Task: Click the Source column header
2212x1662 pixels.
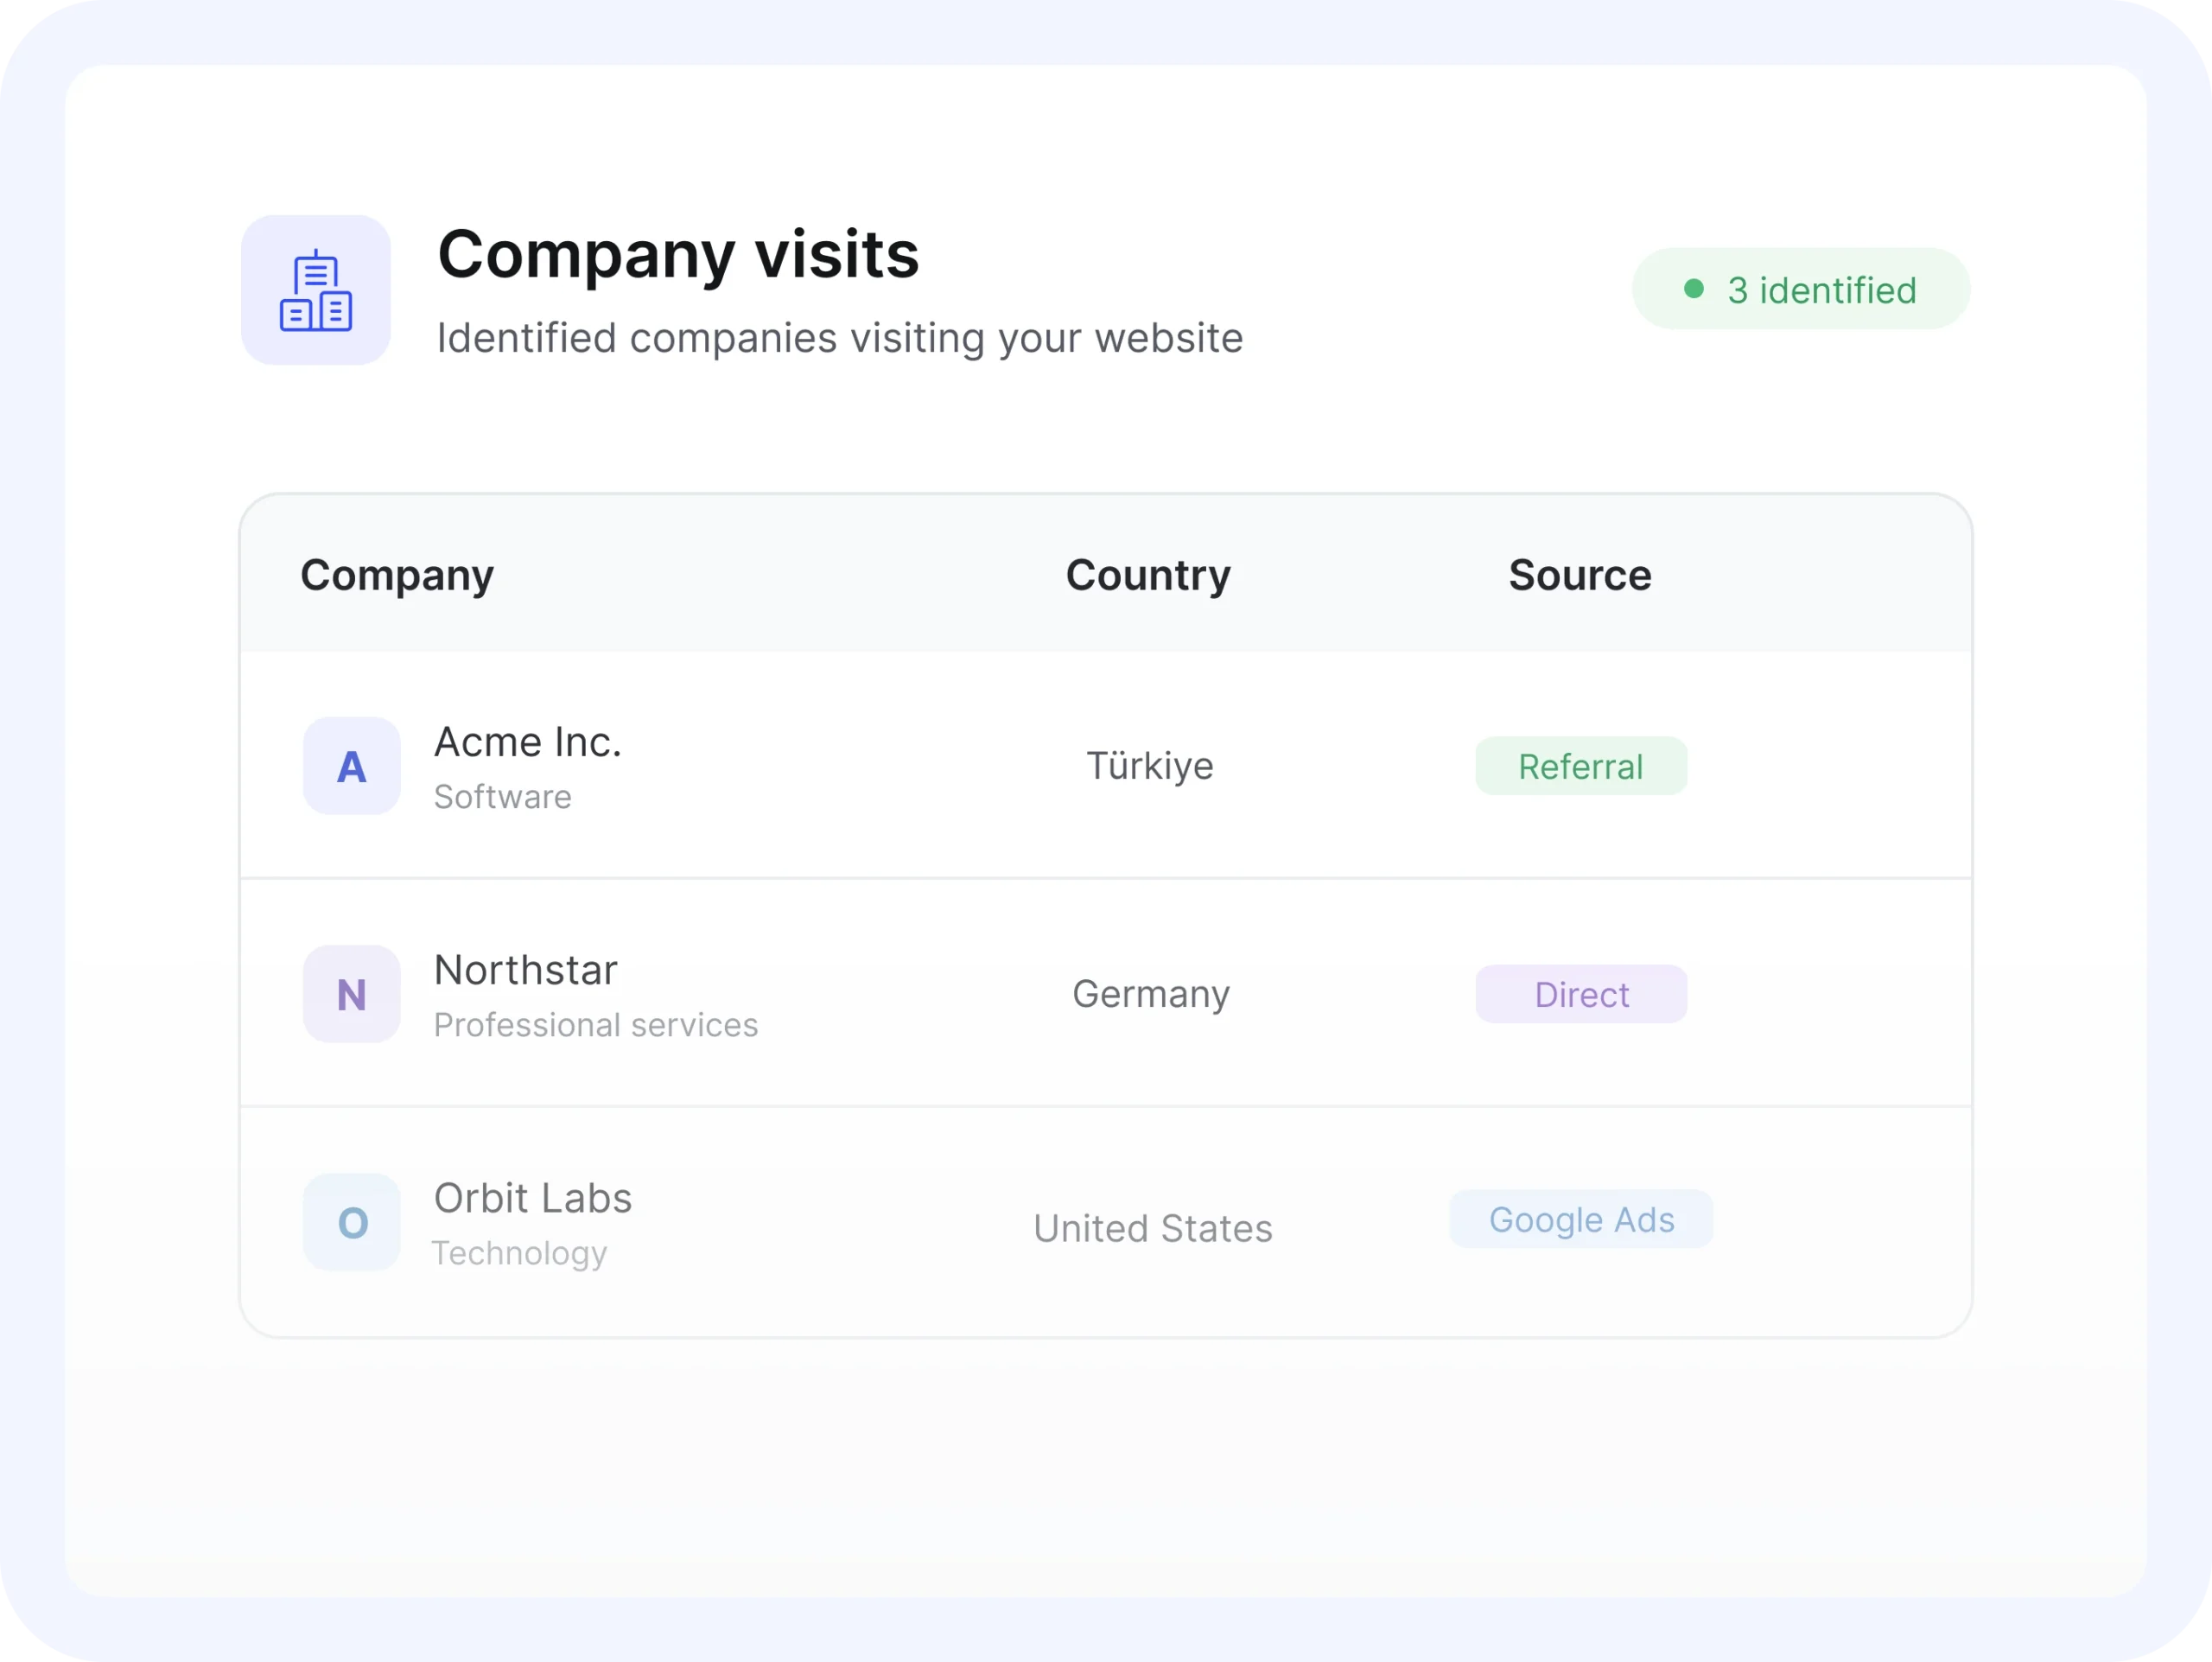Action: (x=1580, y=575)
